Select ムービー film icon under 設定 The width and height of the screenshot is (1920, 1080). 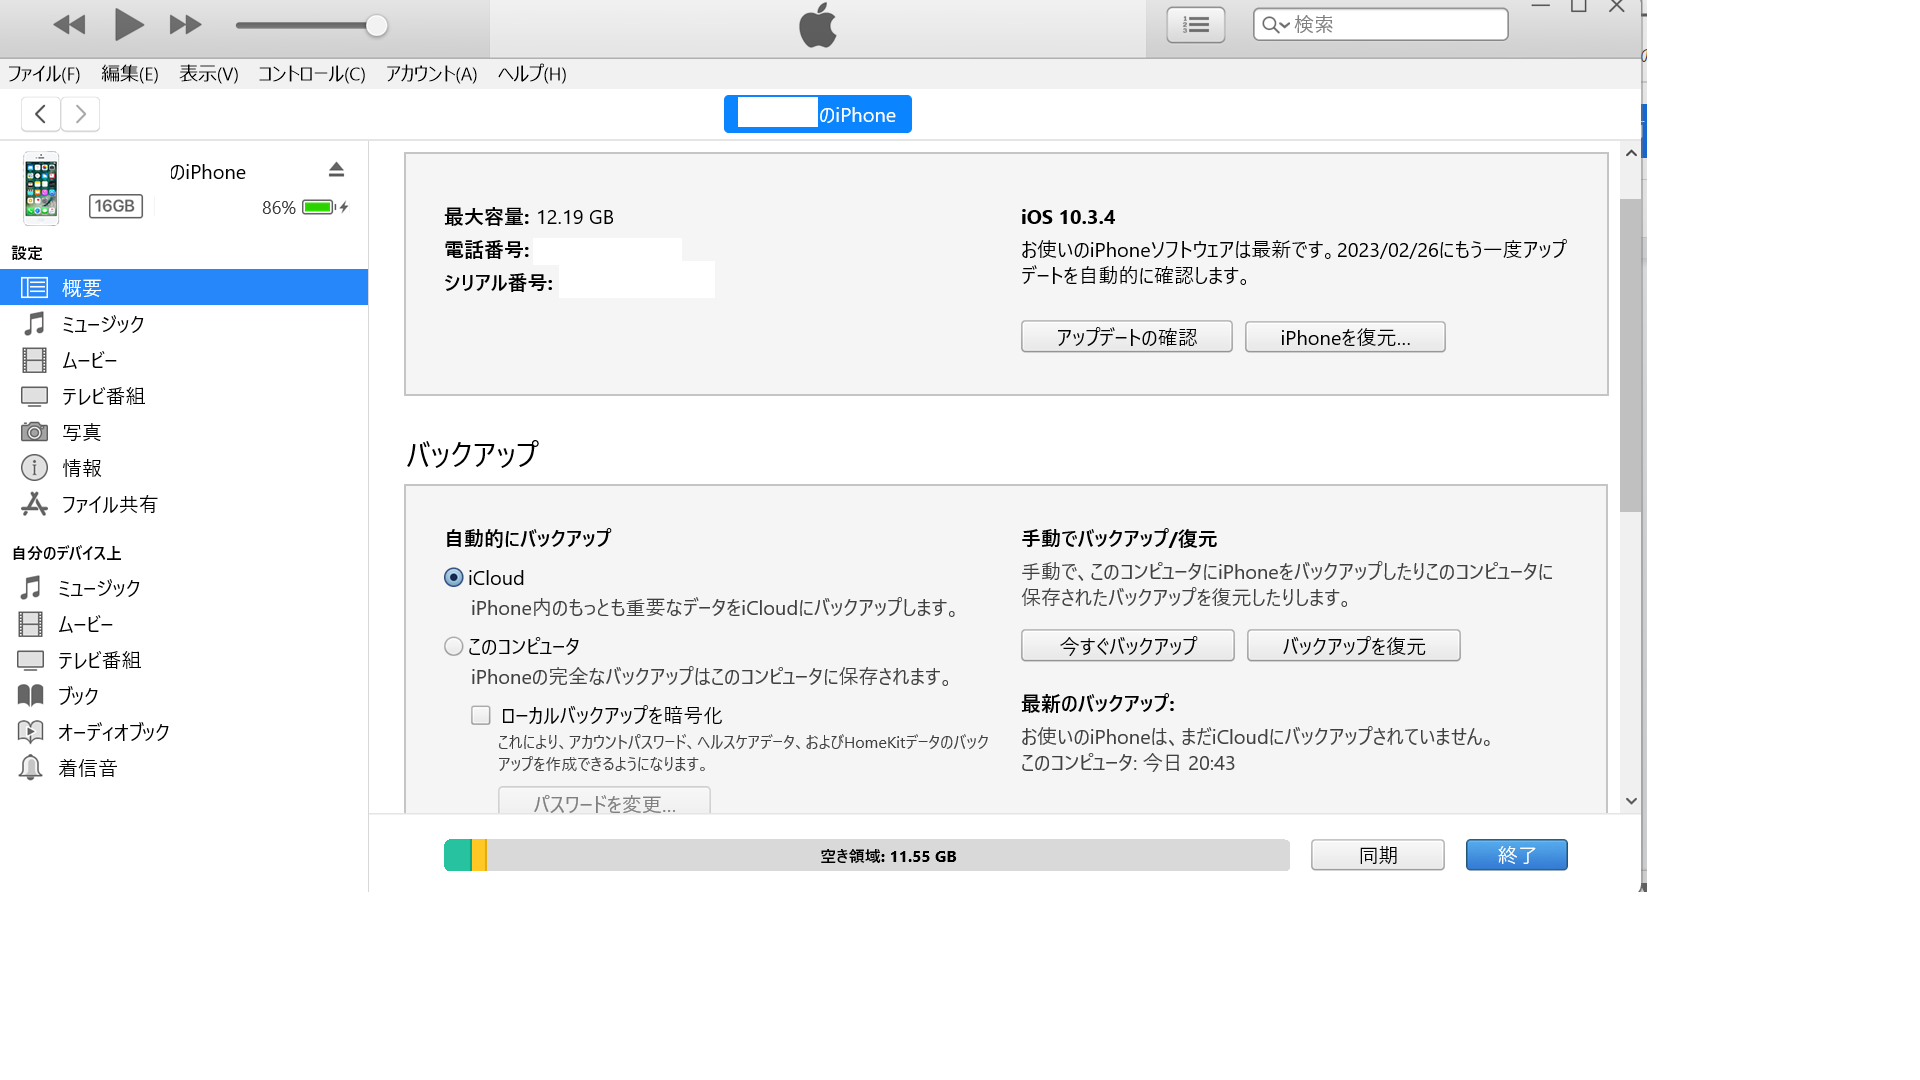click(34, 360)
